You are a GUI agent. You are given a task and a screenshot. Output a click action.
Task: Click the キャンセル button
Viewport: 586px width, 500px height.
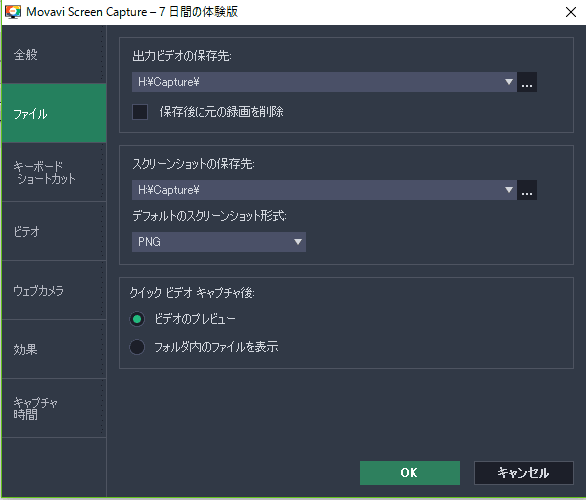524,473
